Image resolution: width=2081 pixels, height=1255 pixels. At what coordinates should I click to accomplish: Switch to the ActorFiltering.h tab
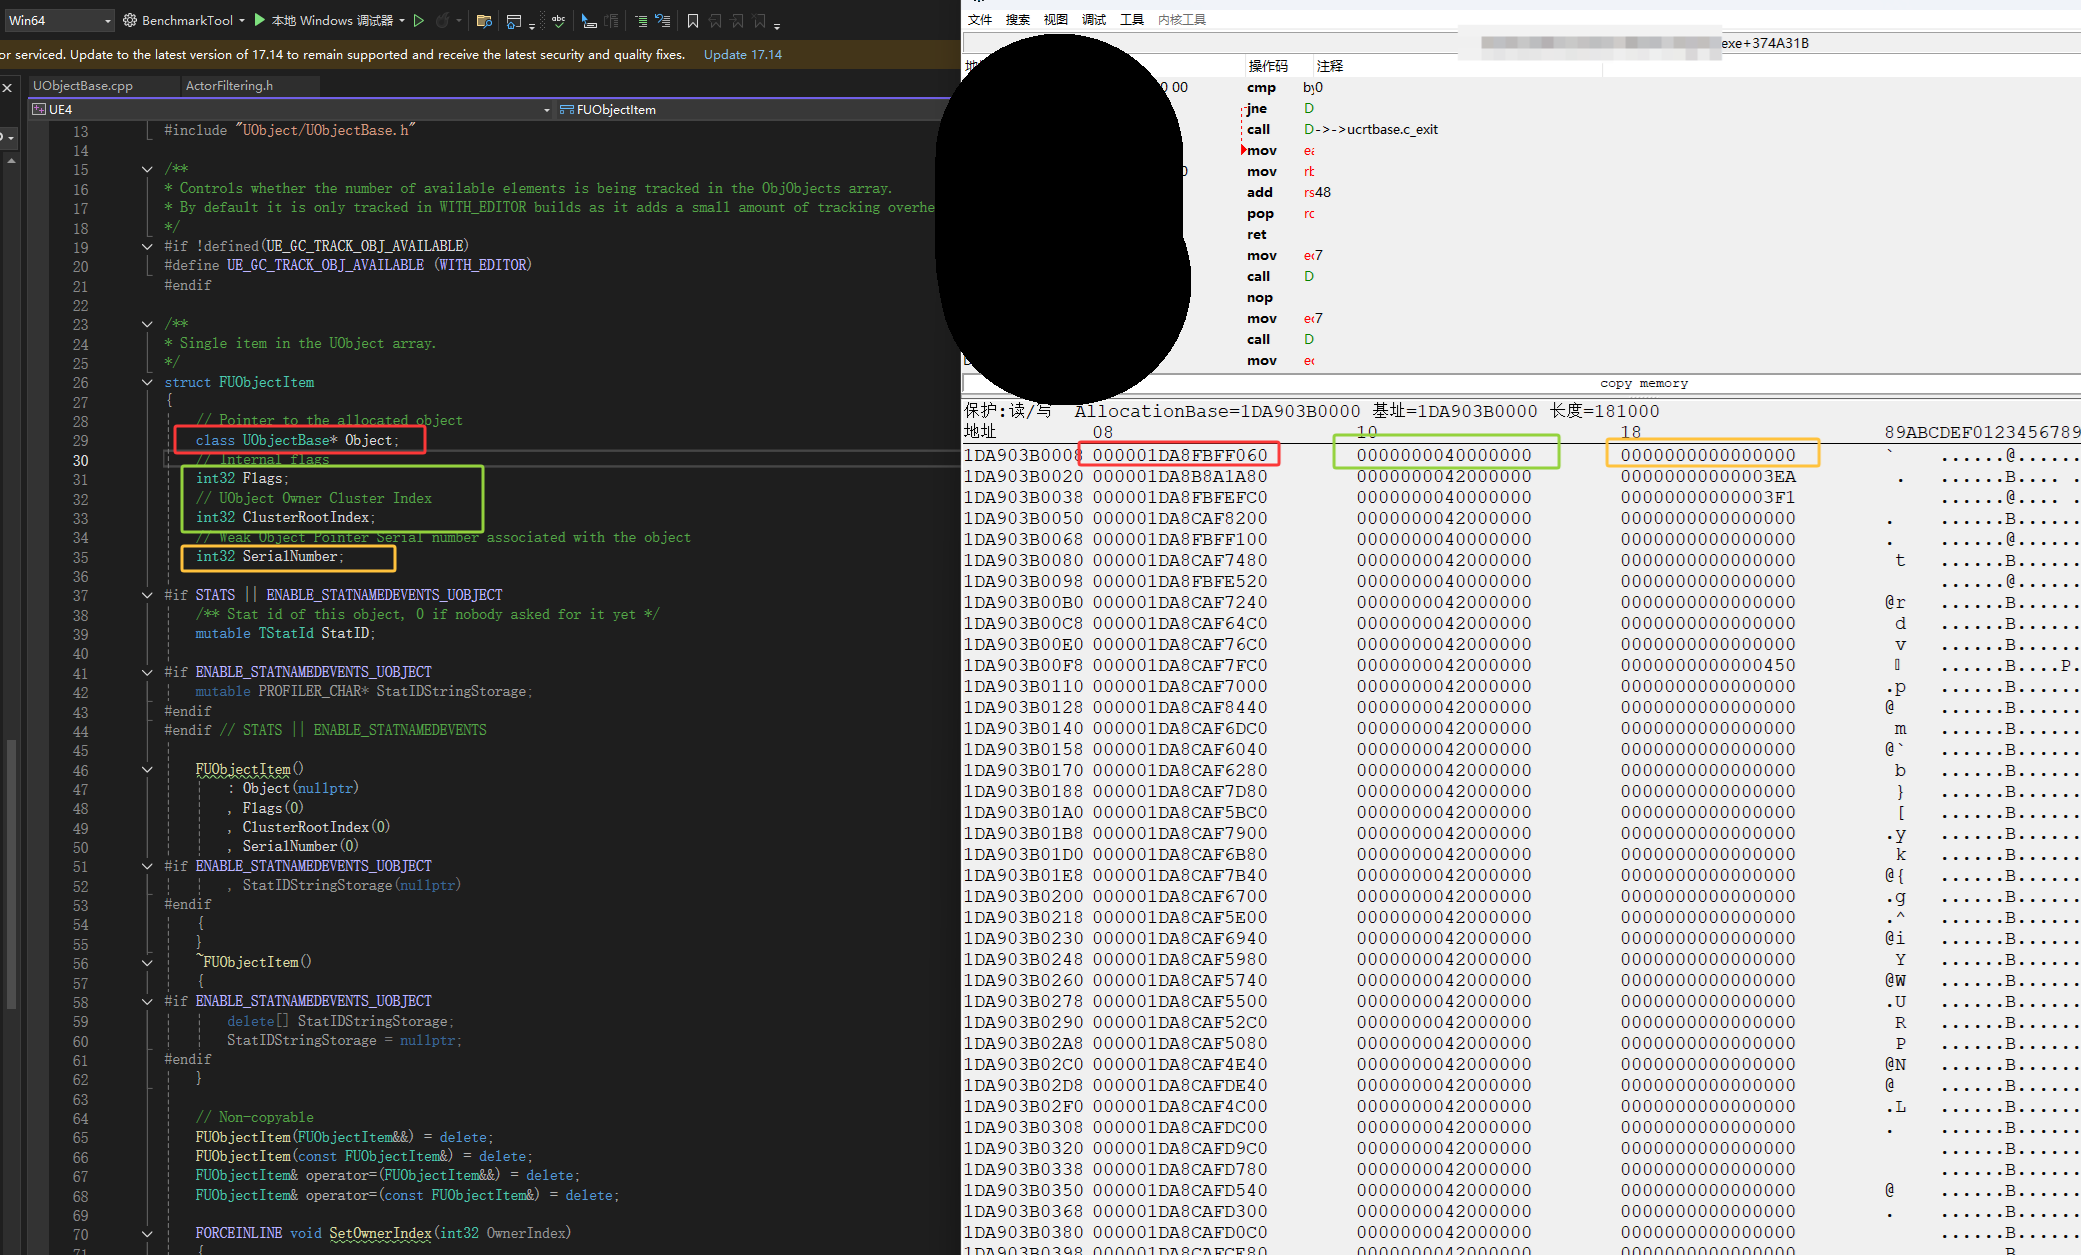coord(229,86)
